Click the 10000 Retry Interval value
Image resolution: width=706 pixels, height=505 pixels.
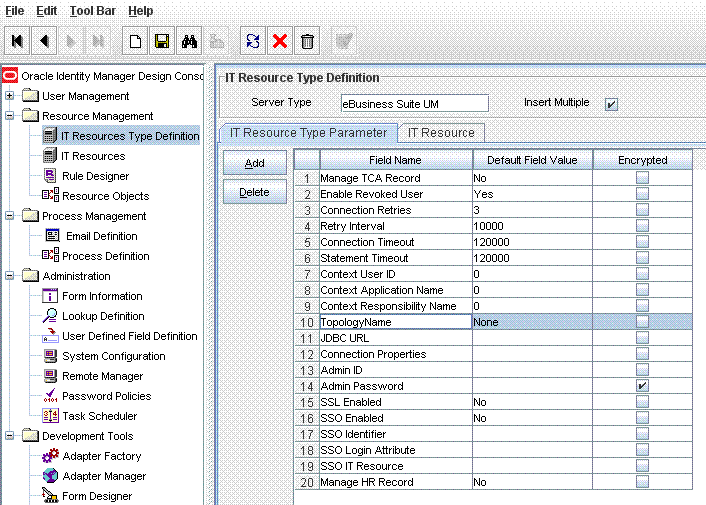coord(533,226)
